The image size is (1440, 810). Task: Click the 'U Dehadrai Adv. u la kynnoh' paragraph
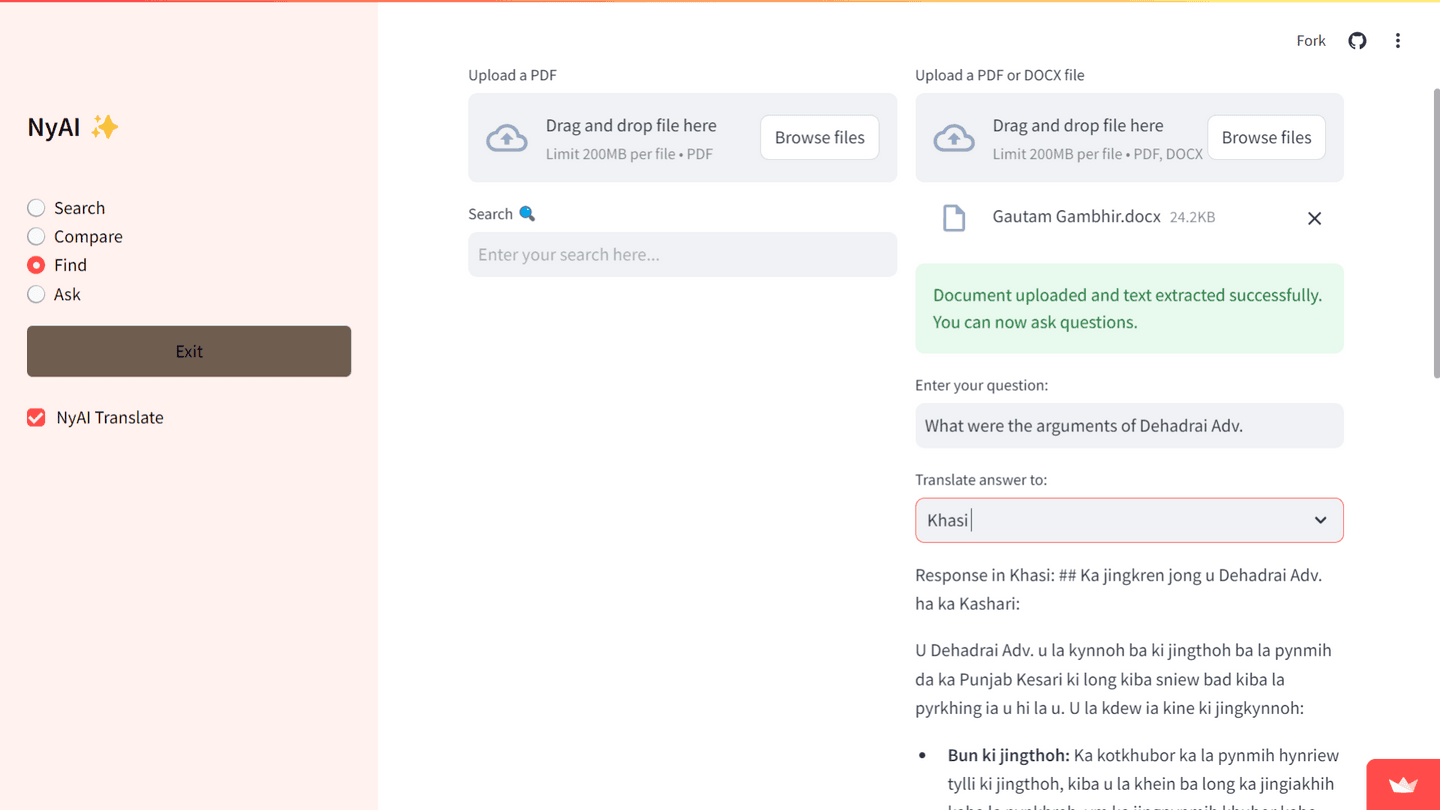(1123, 679)
